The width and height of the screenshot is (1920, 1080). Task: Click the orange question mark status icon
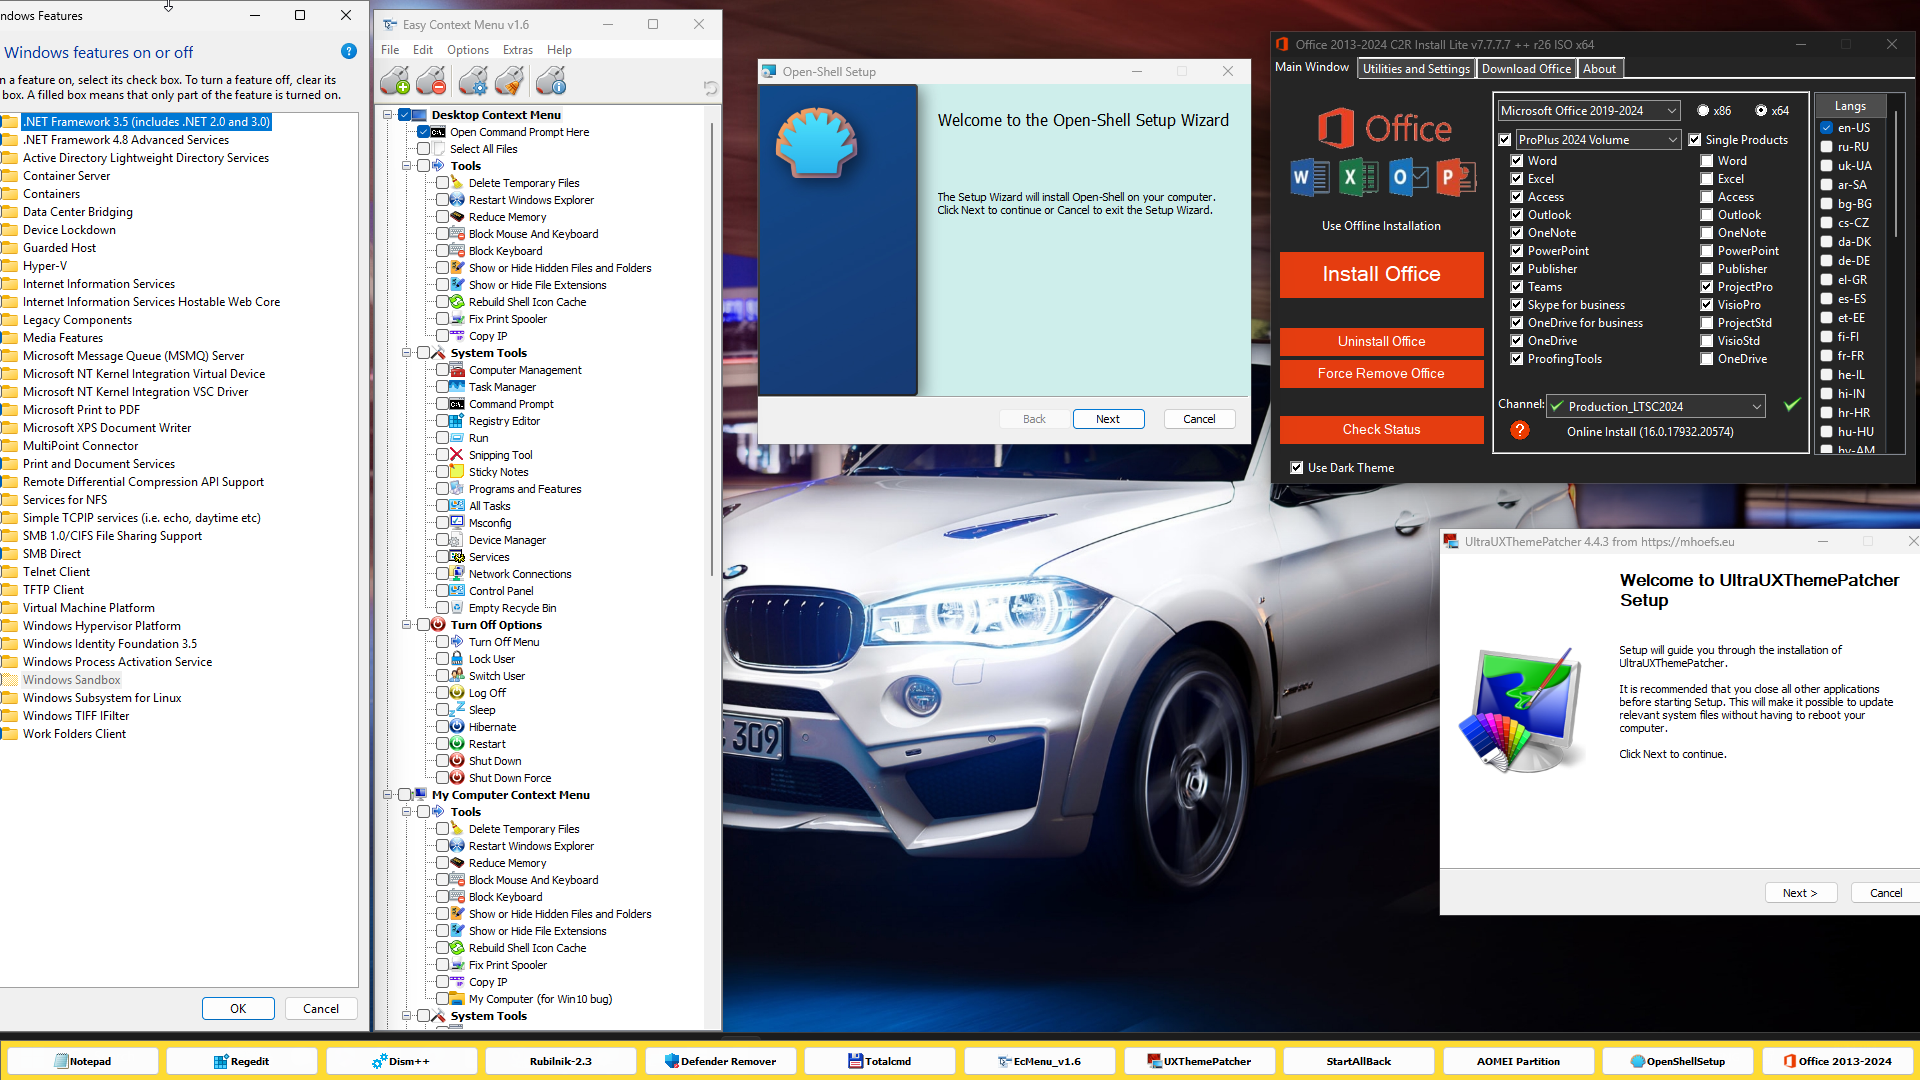click(1520, 431)
